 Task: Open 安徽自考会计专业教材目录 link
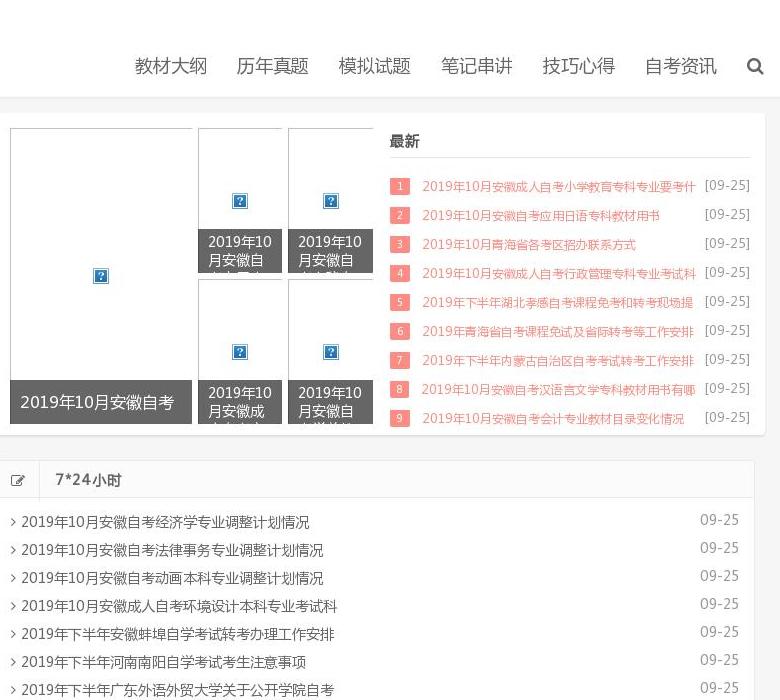click(x=553, y=418)
